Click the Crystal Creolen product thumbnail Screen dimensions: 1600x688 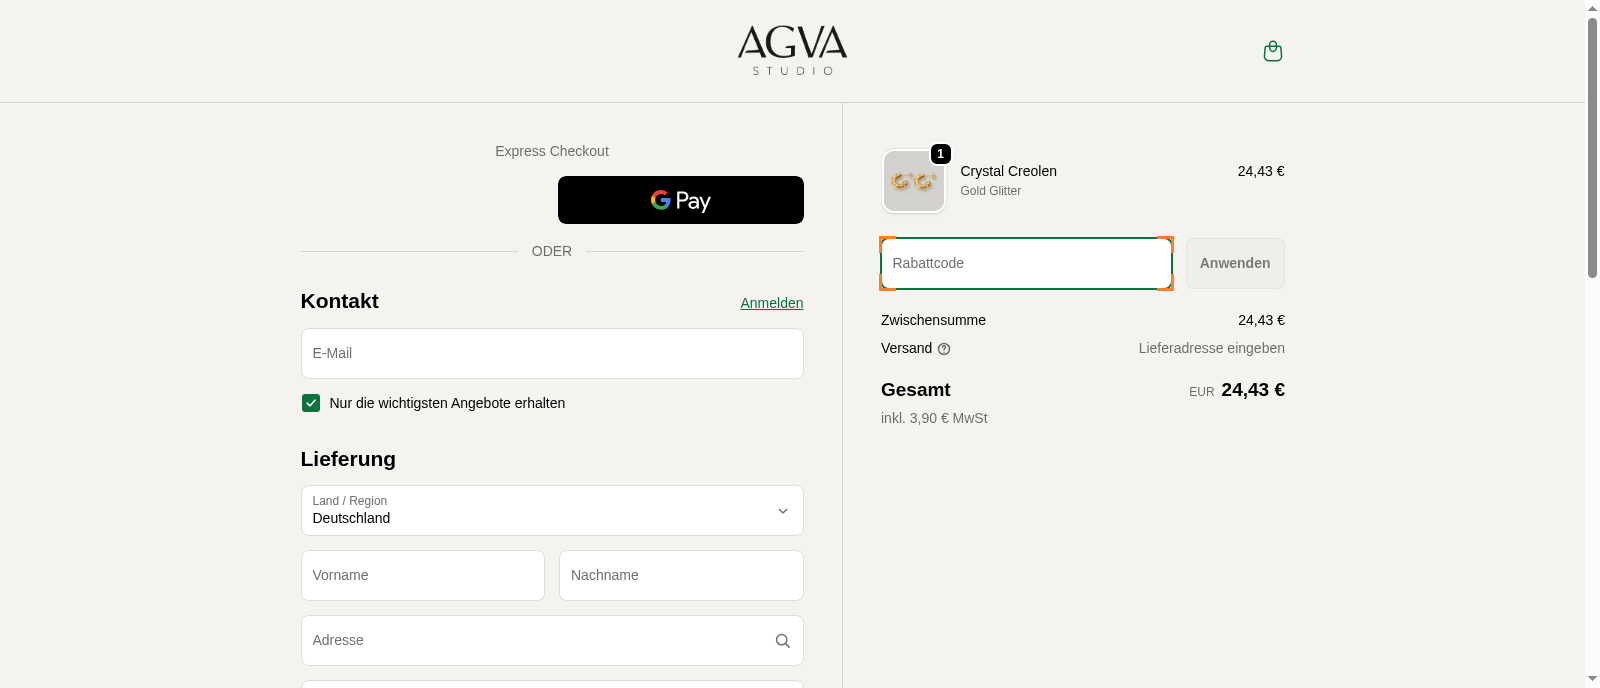(x=913, y=181)
